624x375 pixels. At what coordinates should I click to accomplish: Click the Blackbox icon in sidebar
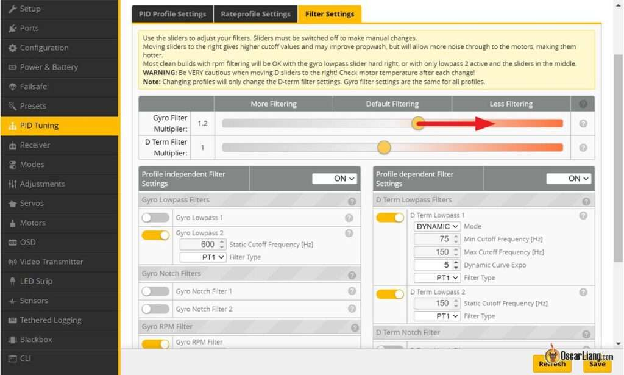[x=12, y=340]
